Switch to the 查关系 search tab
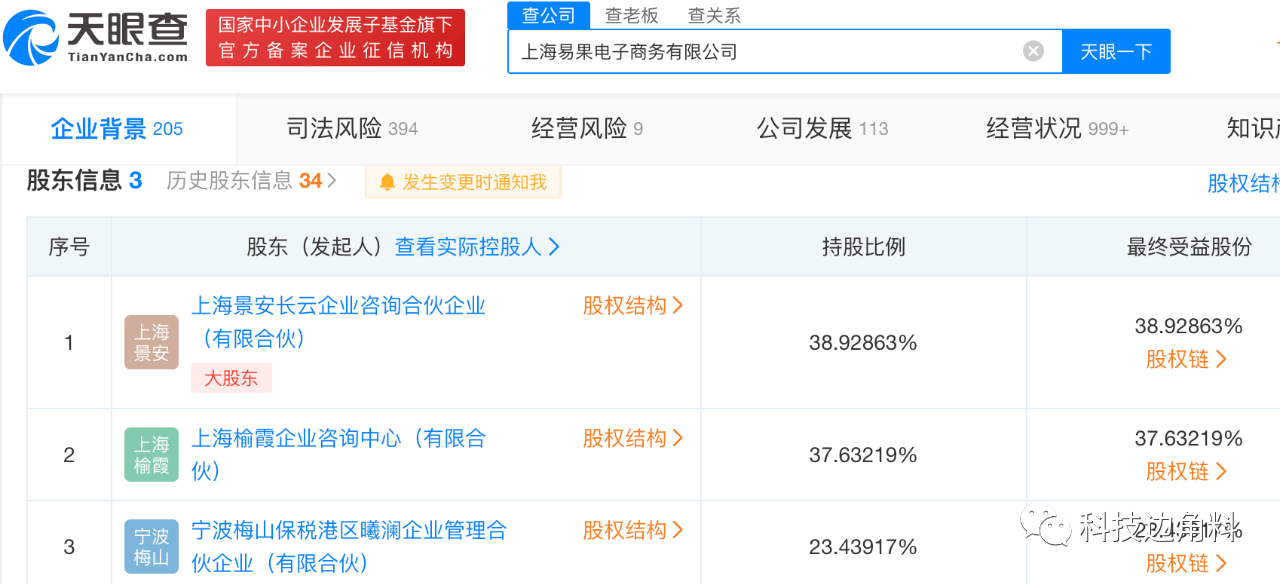 (715, 15)
